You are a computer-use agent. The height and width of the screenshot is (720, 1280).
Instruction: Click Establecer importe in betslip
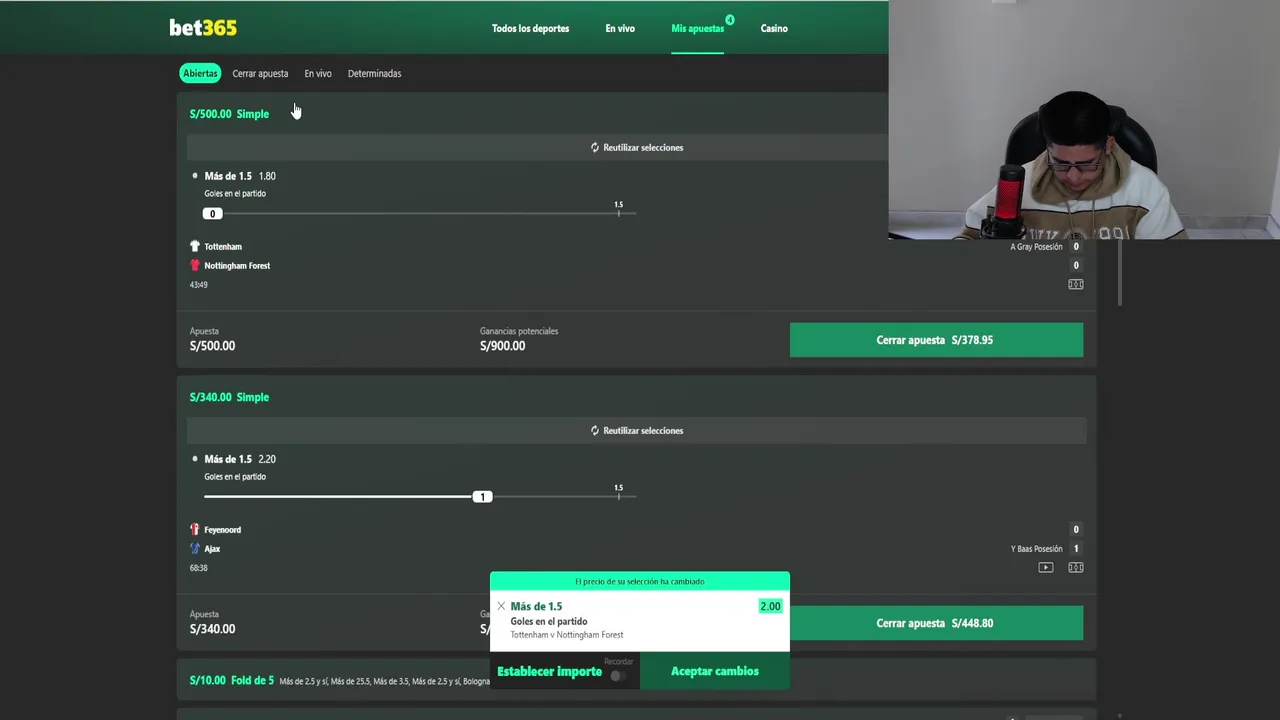point(549,671)
